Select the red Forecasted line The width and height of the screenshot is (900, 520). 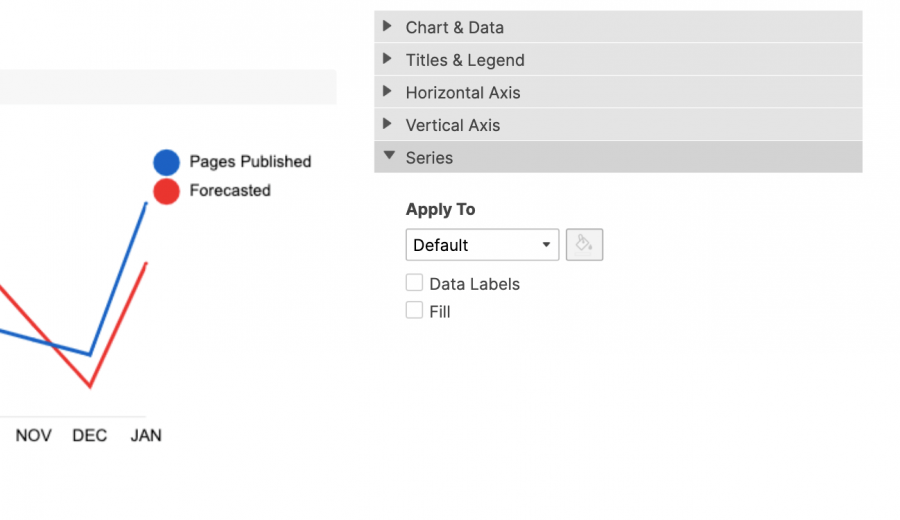[x=118, y=324]
